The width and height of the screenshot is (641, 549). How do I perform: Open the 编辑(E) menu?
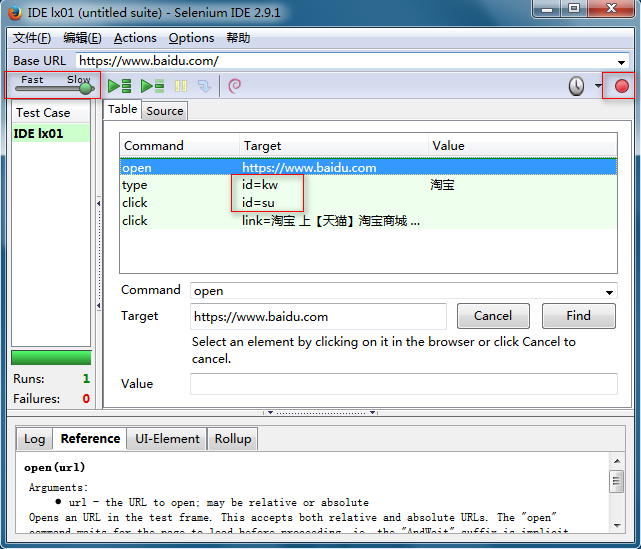click(82, 38)
